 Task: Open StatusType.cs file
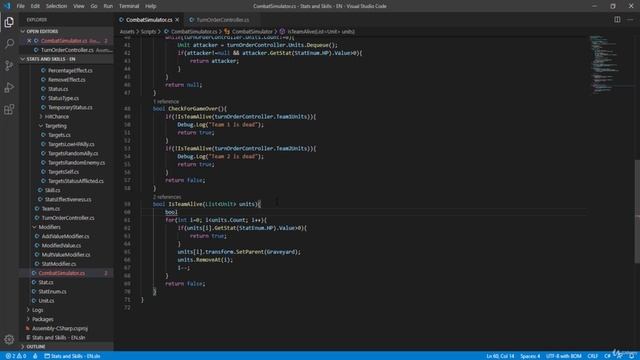pyautogui.click(x=63, y=98)
